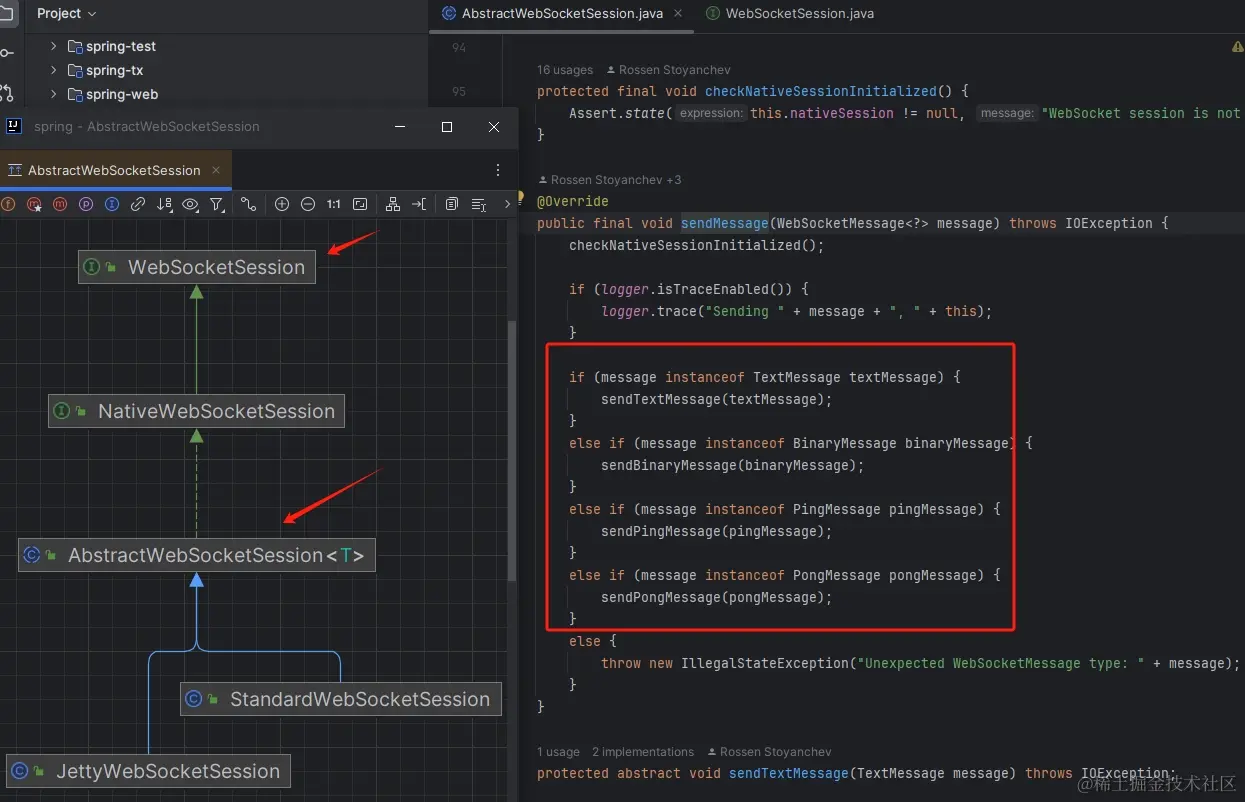The image size is (1245, 802).
Task: Click the "16 usages" inlay hint
Action: (x=565, y=70)
